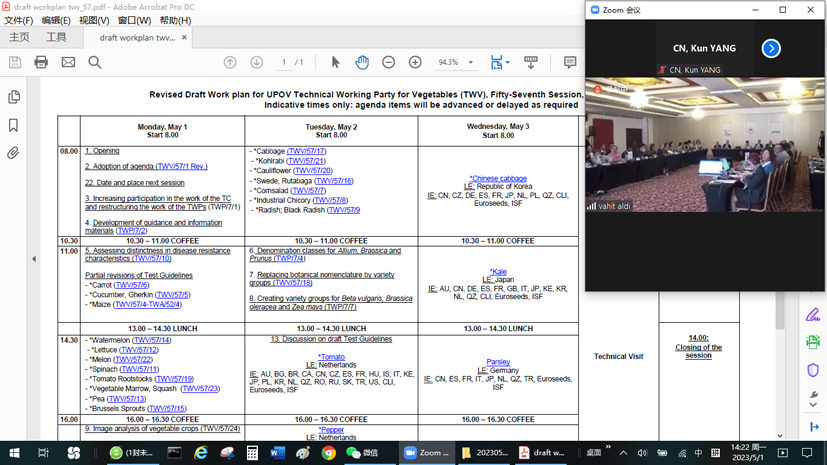
Task: Click the zoom in plus button
Action: [415, 62]
